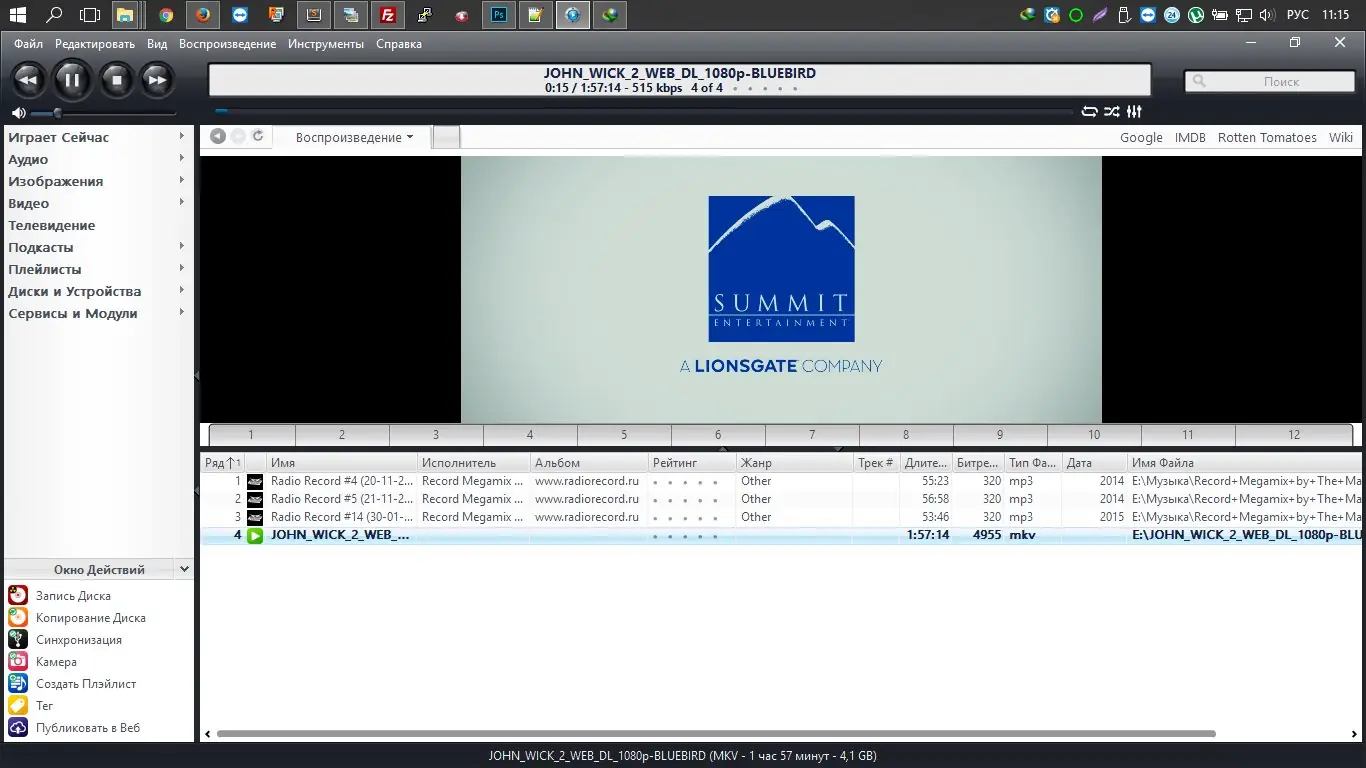
Task: Open Chrome from the taskbar
Action: pos(166,15)
